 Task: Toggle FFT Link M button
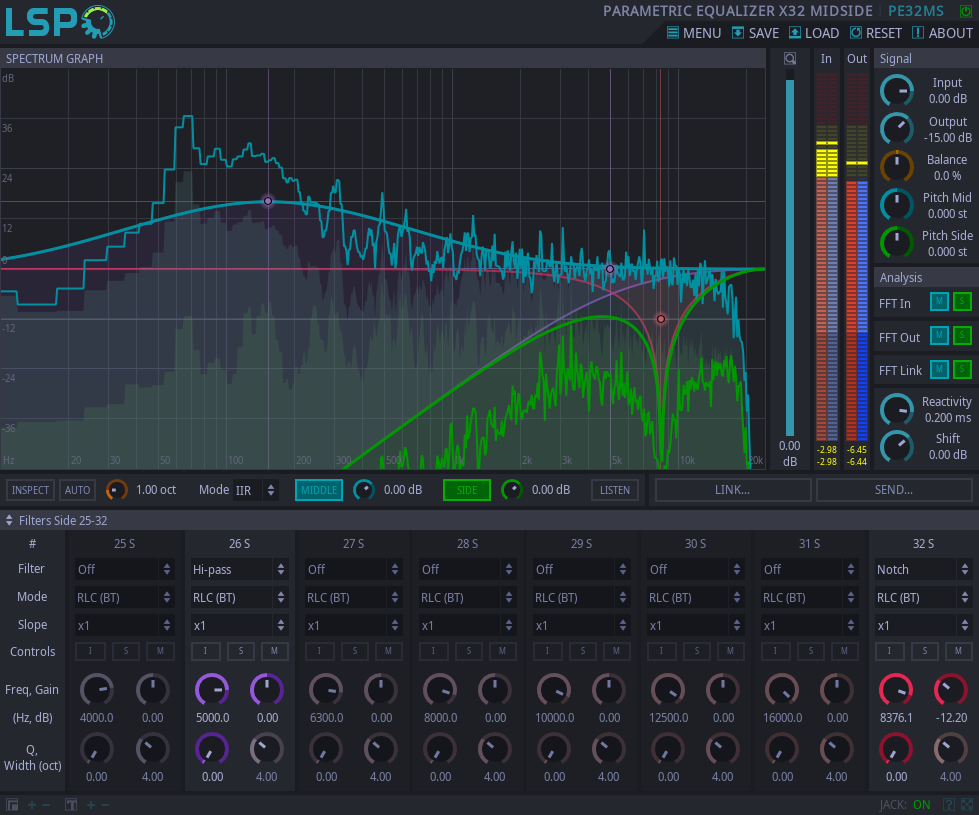tap(939, 369)
